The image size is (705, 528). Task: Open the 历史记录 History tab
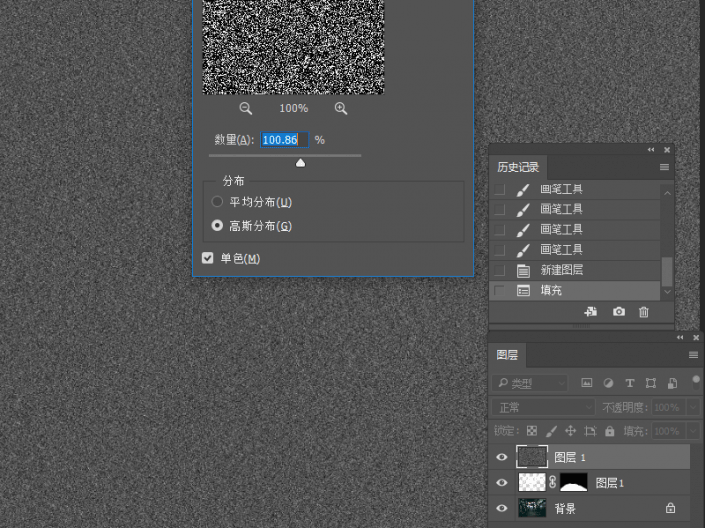(x=518, y=167)
